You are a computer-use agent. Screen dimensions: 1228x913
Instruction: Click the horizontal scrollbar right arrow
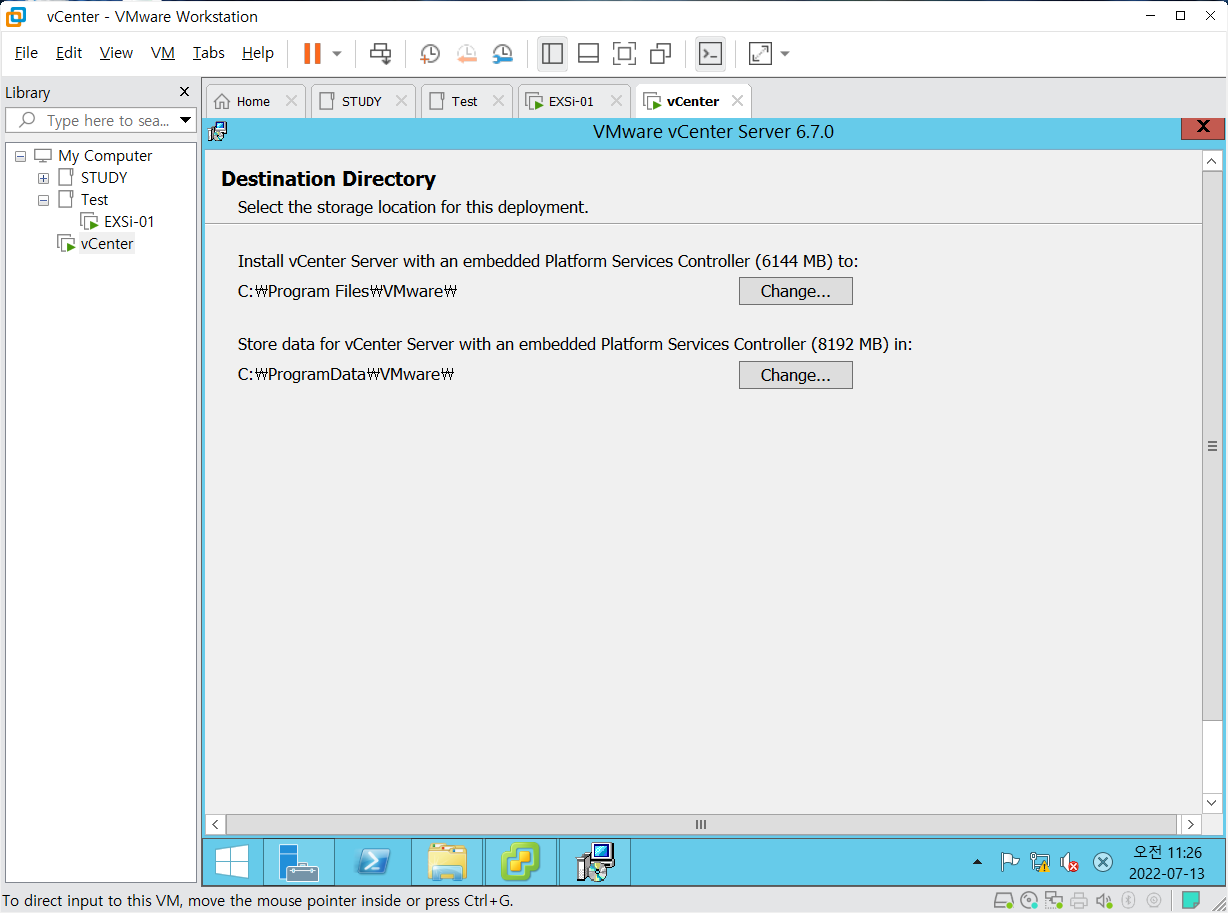point(1190,825)
